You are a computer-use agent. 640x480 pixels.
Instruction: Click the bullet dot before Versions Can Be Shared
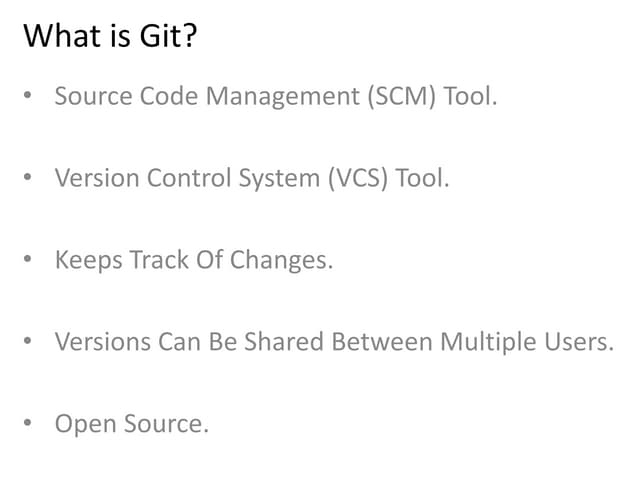click(29, 342)
